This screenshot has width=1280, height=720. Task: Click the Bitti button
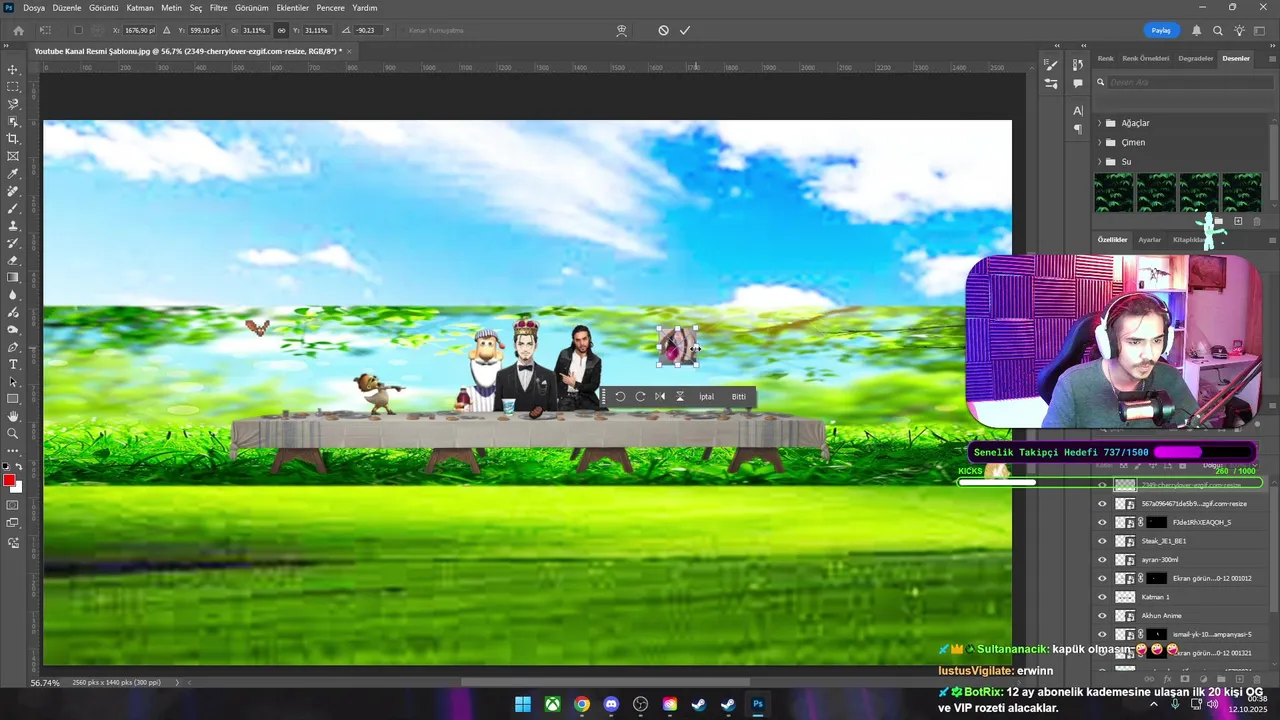(x=739, y=396)
